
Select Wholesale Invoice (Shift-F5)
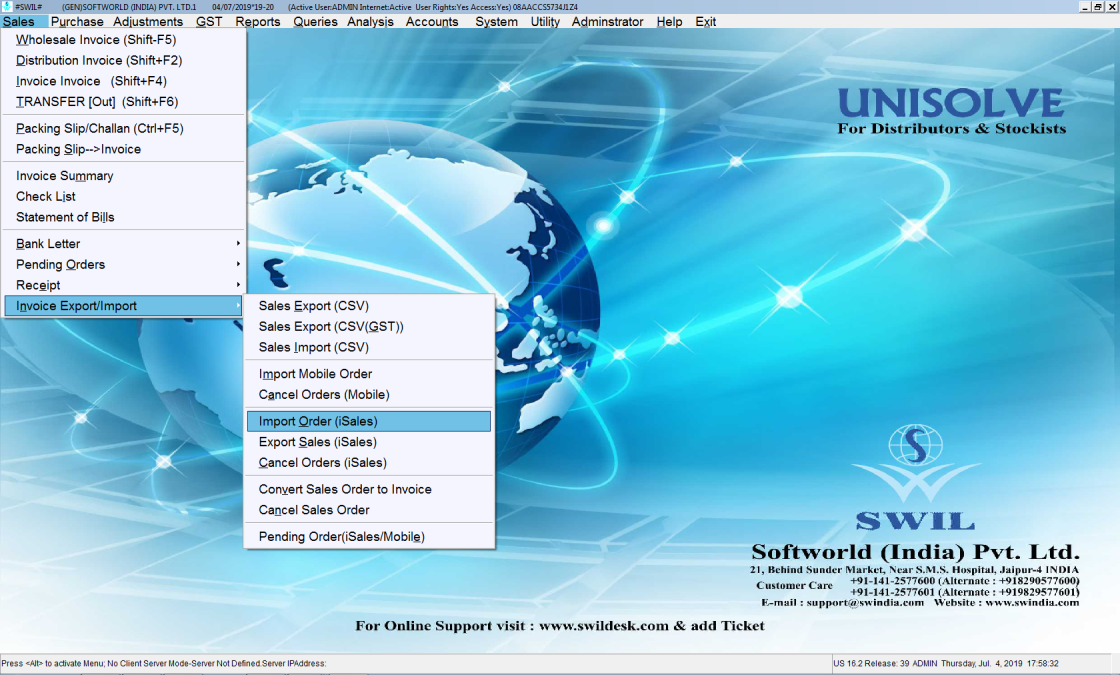point(124,40)
